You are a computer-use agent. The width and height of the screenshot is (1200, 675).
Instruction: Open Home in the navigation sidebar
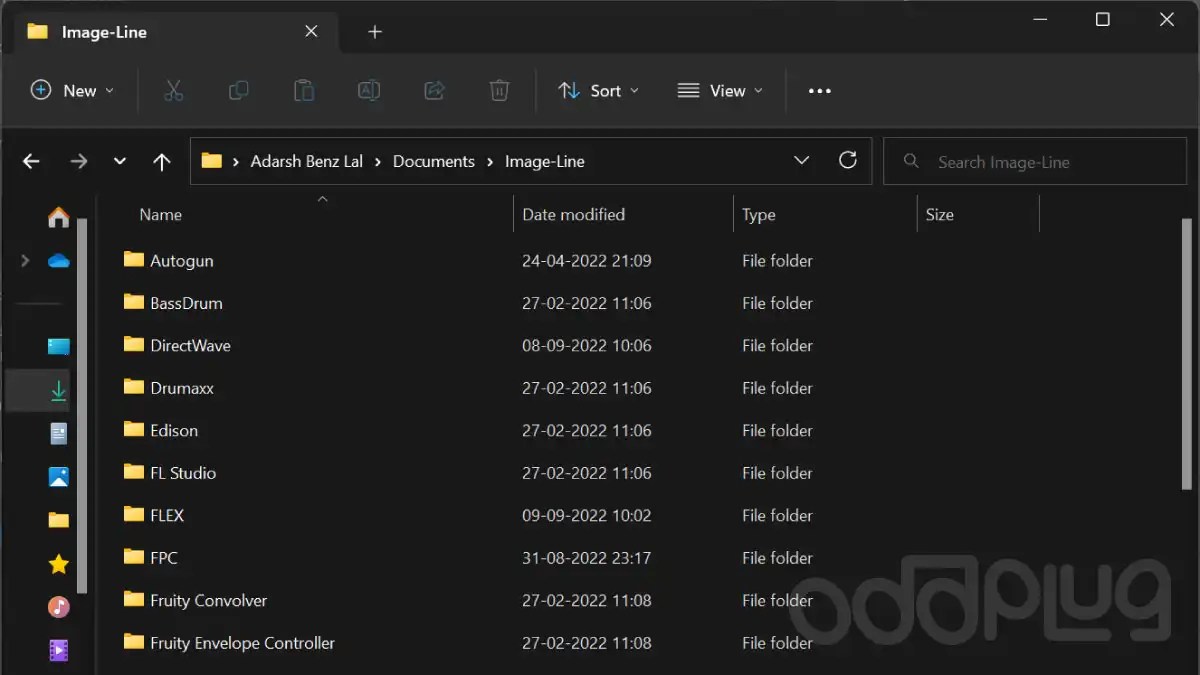coord(59,217)
